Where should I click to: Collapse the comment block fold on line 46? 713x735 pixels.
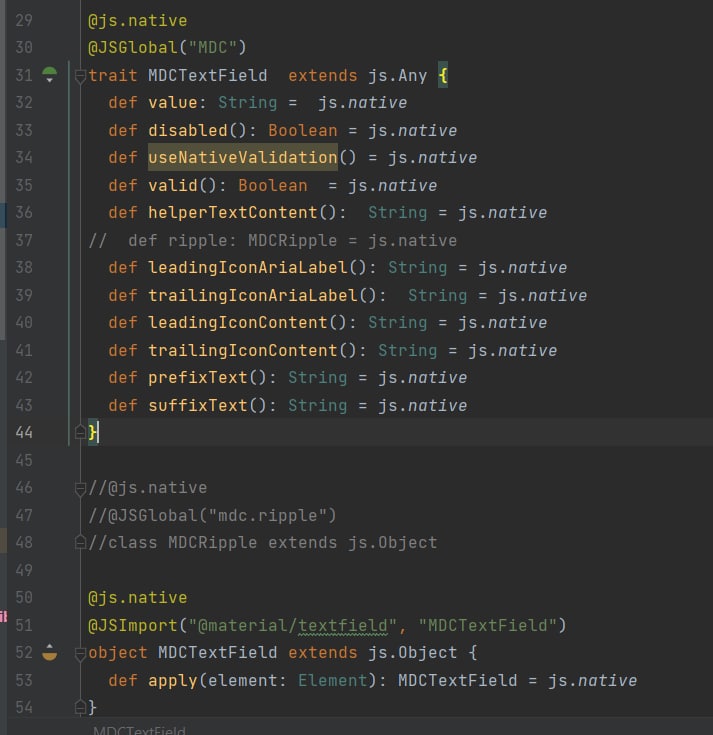coord(80,488)
